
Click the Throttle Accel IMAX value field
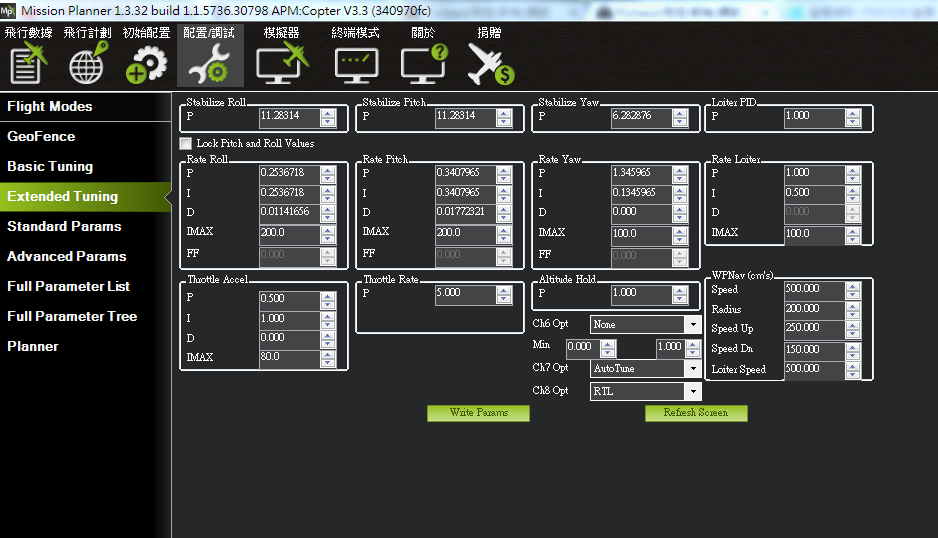290,358
